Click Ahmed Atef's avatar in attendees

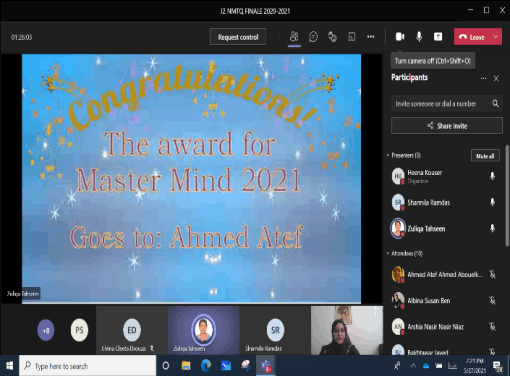pyautogui.click(x=398, y=274)
